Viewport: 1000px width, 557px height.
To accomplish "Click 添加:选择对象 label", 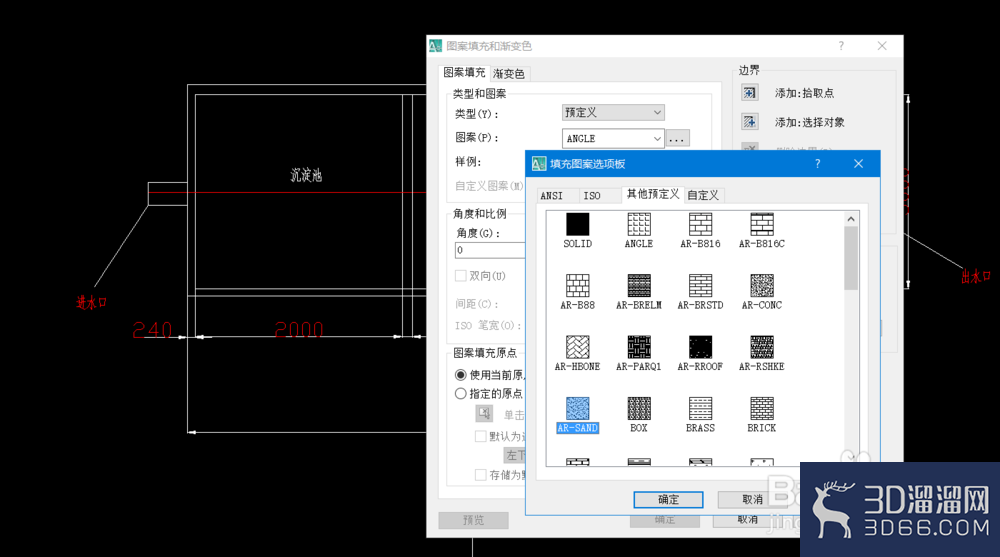I will 810,122.
